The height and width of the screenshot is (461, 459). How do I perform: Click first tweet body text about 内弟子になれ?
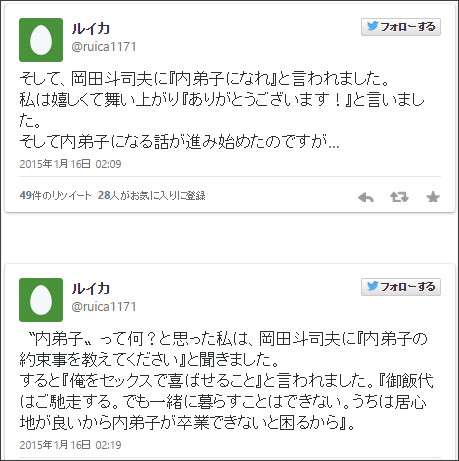[x=222, y=111]
